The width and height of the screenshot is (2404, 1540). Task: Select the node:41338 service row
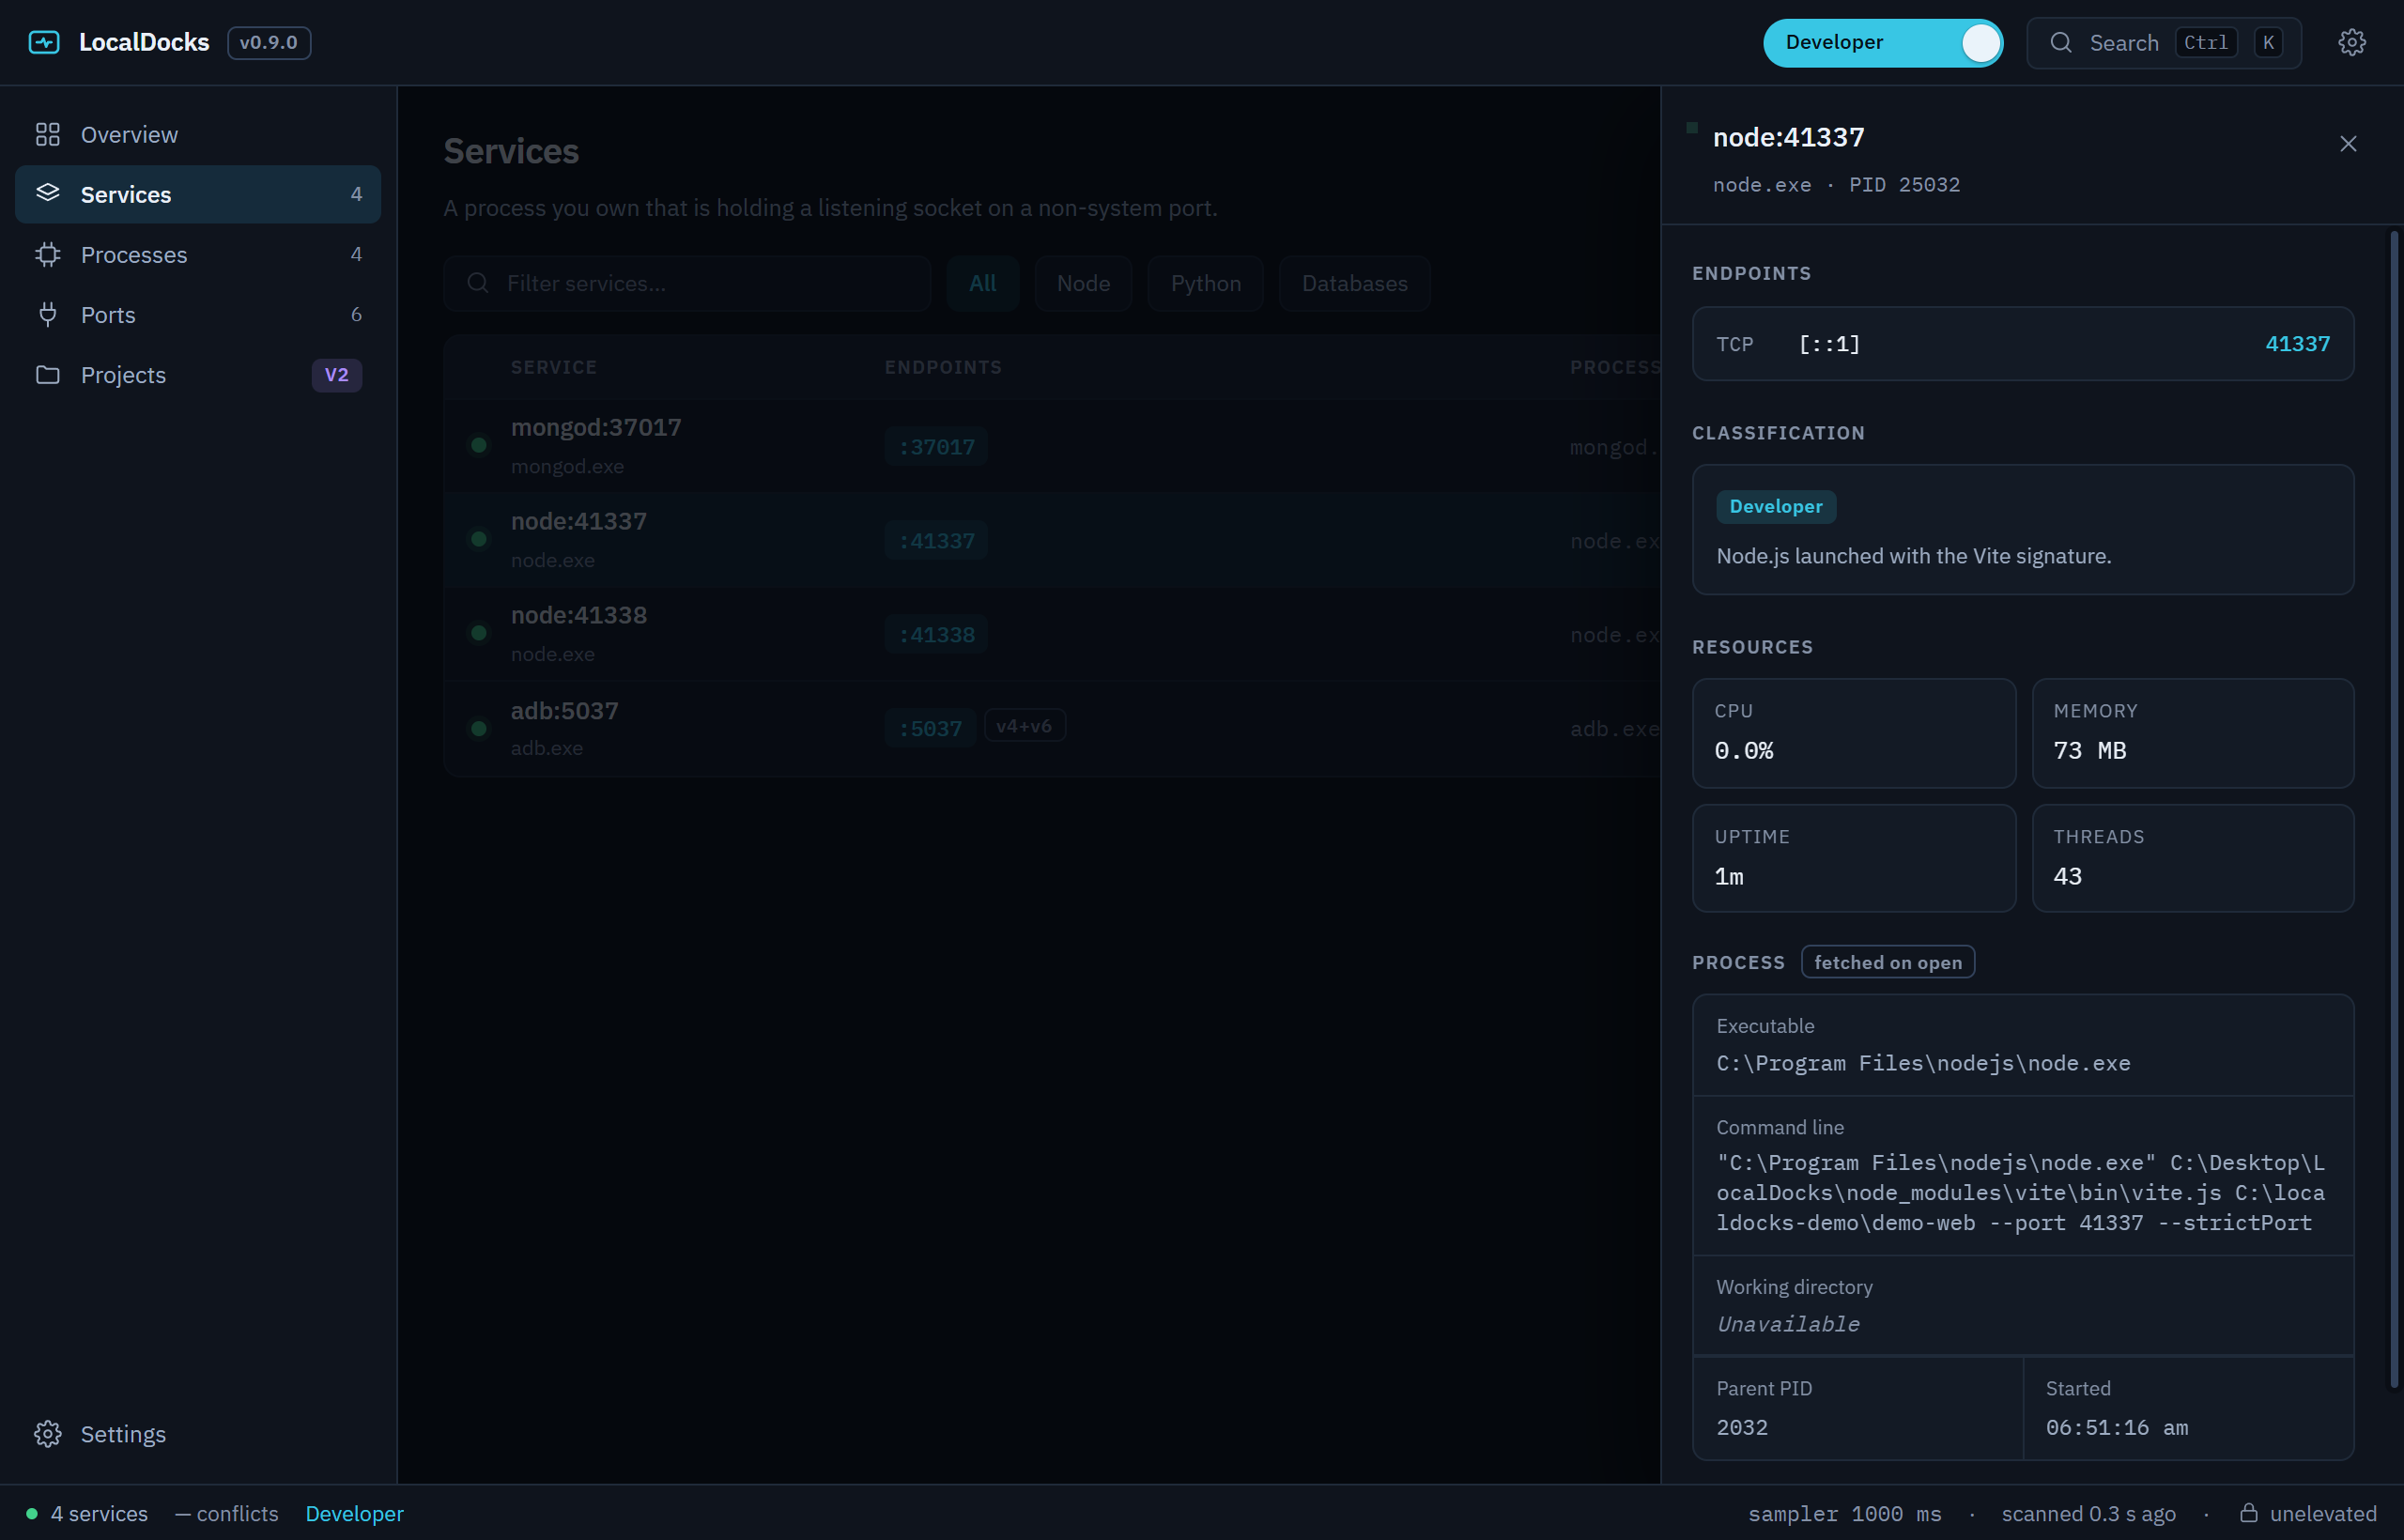point(1051,634)
